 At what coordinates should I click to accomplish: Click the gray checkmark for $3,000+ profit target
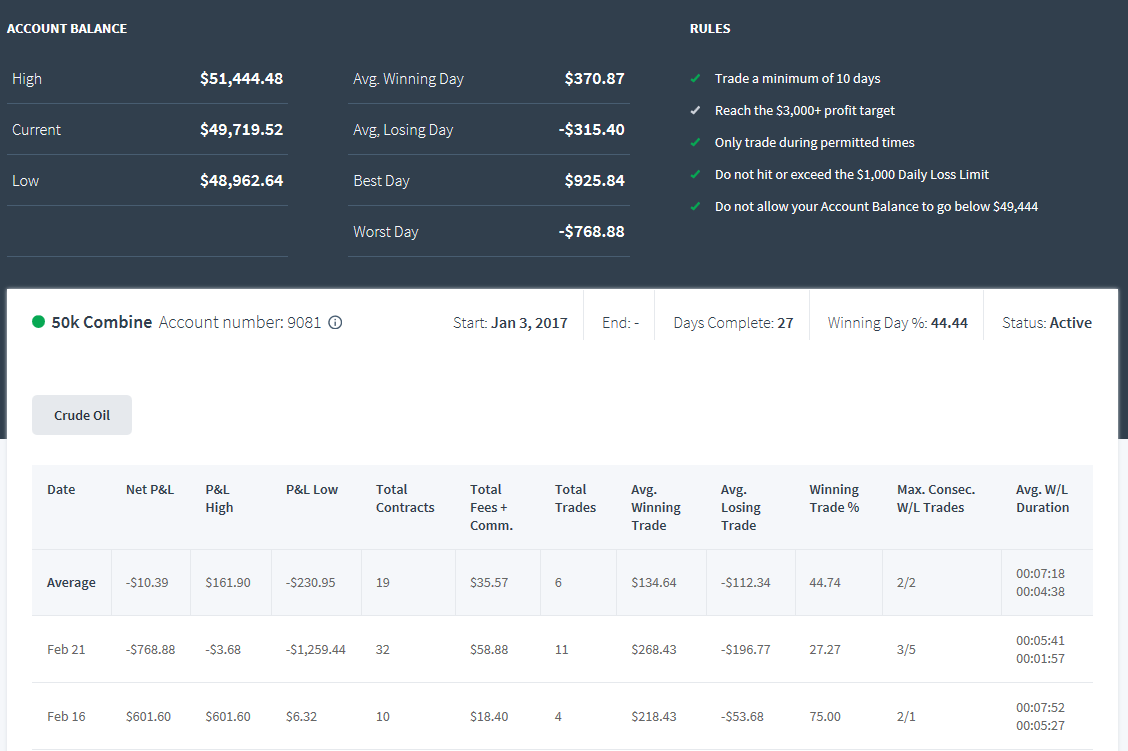tap(695, 110)
